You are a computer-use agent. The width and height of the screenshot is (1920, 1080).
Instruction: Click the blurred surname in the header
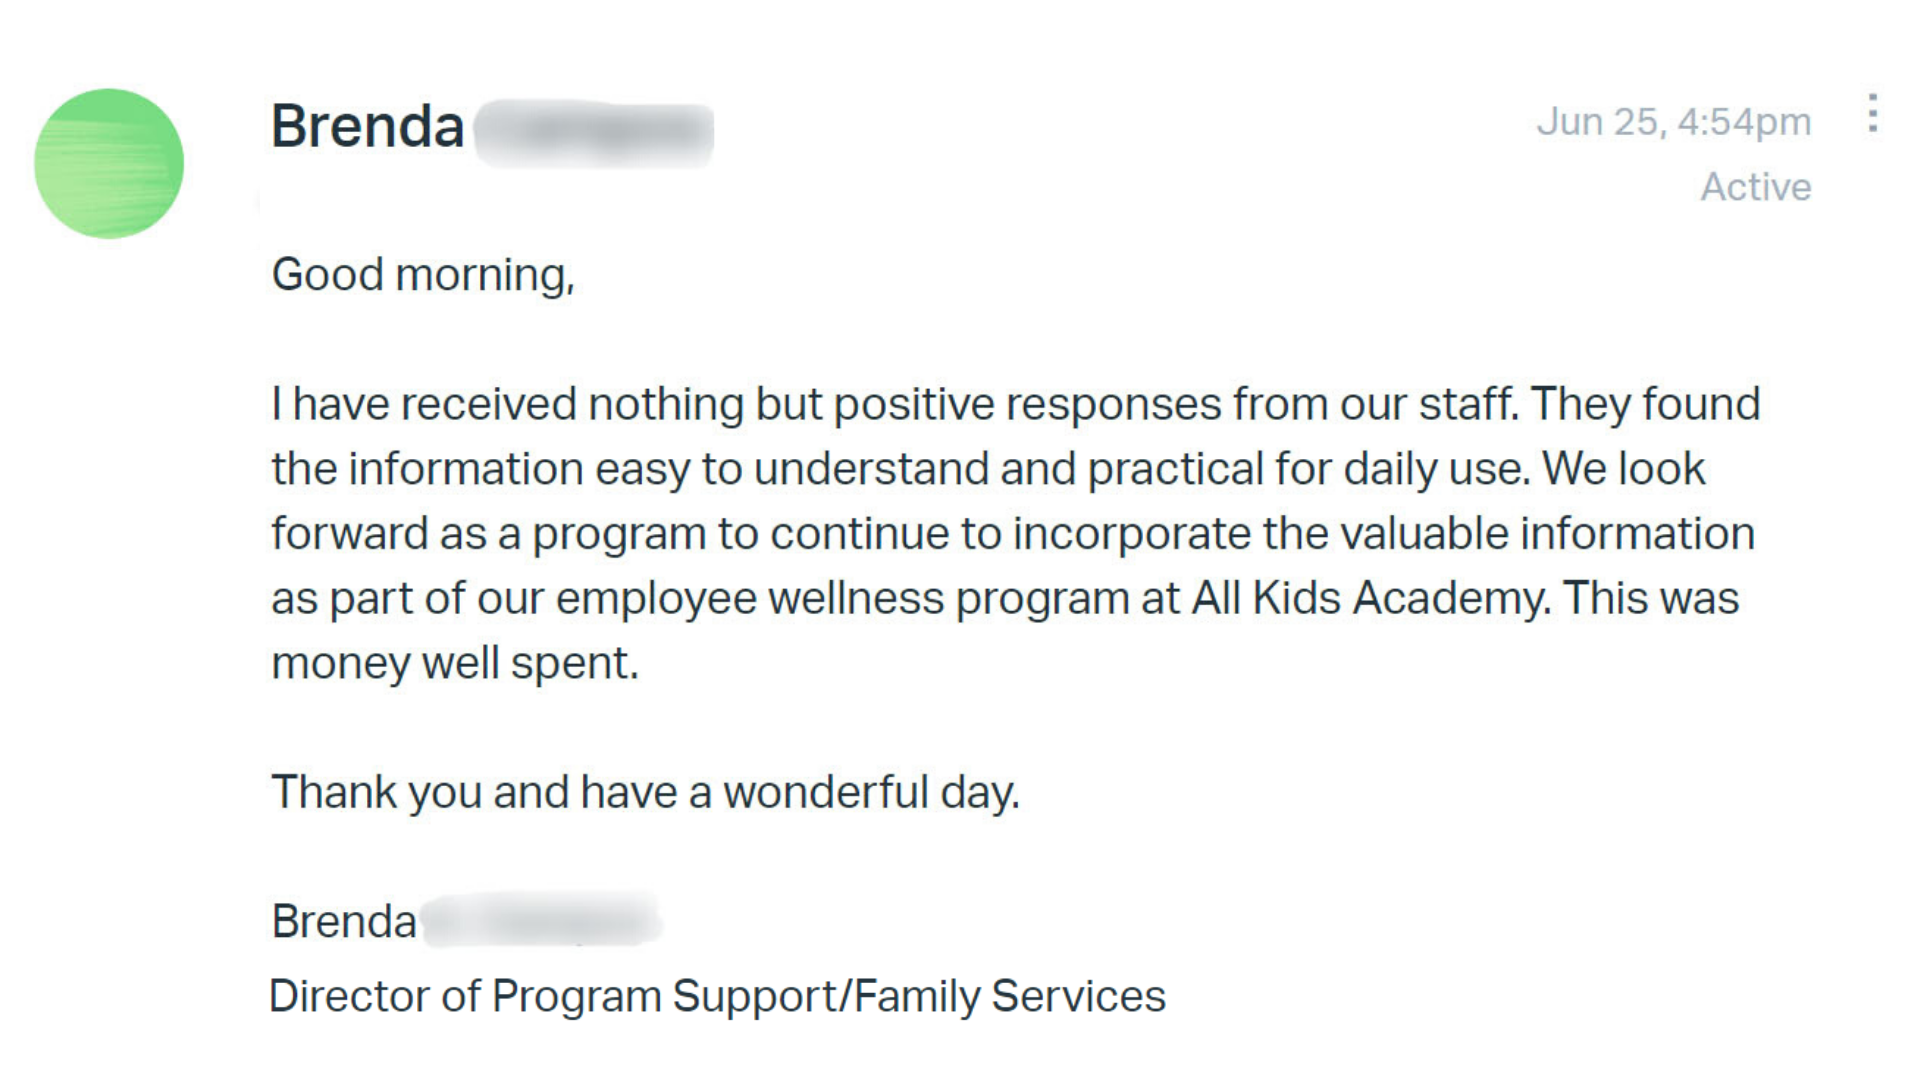pyautogui.click(x=594, y=133)
